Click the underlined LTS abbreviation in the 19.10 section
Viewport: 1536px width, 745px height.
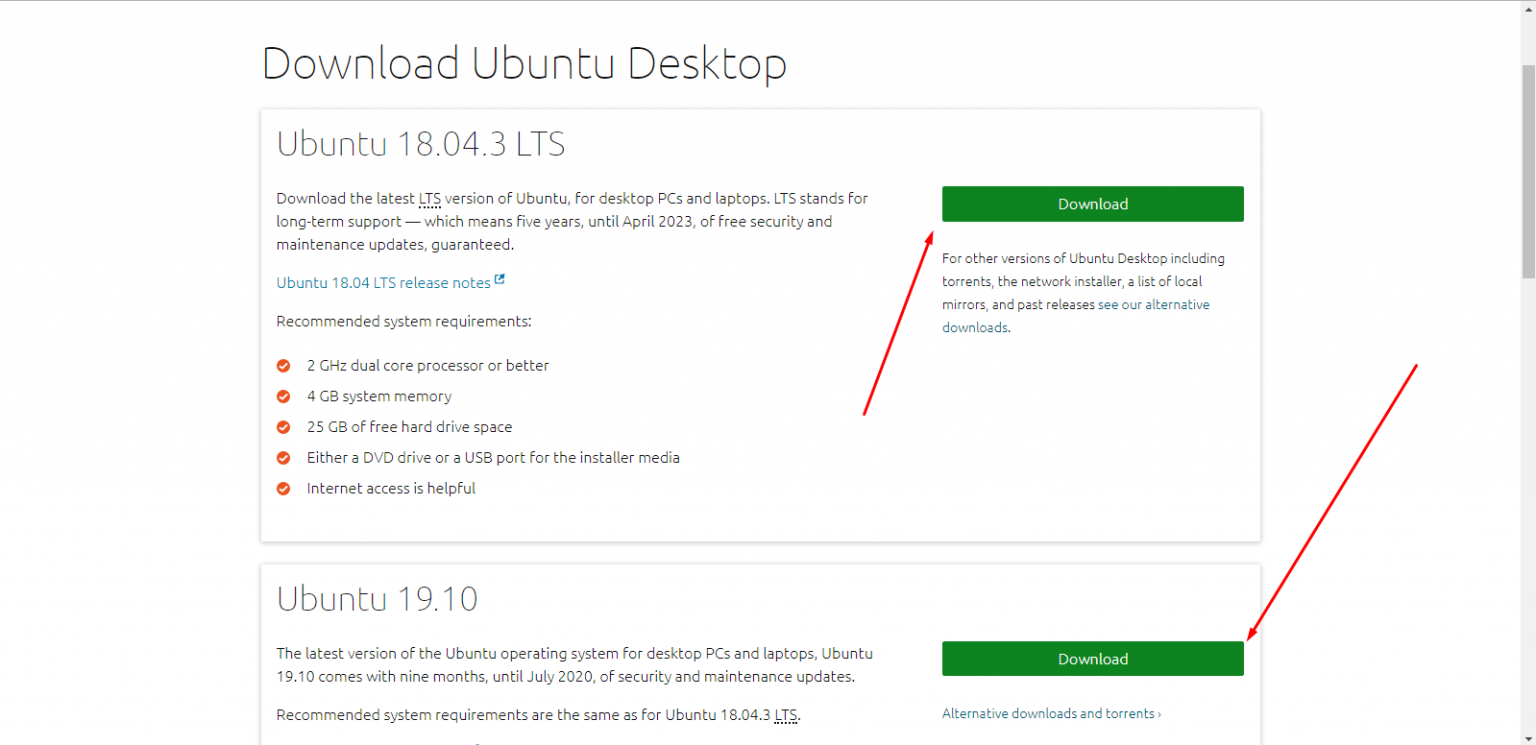785,714
